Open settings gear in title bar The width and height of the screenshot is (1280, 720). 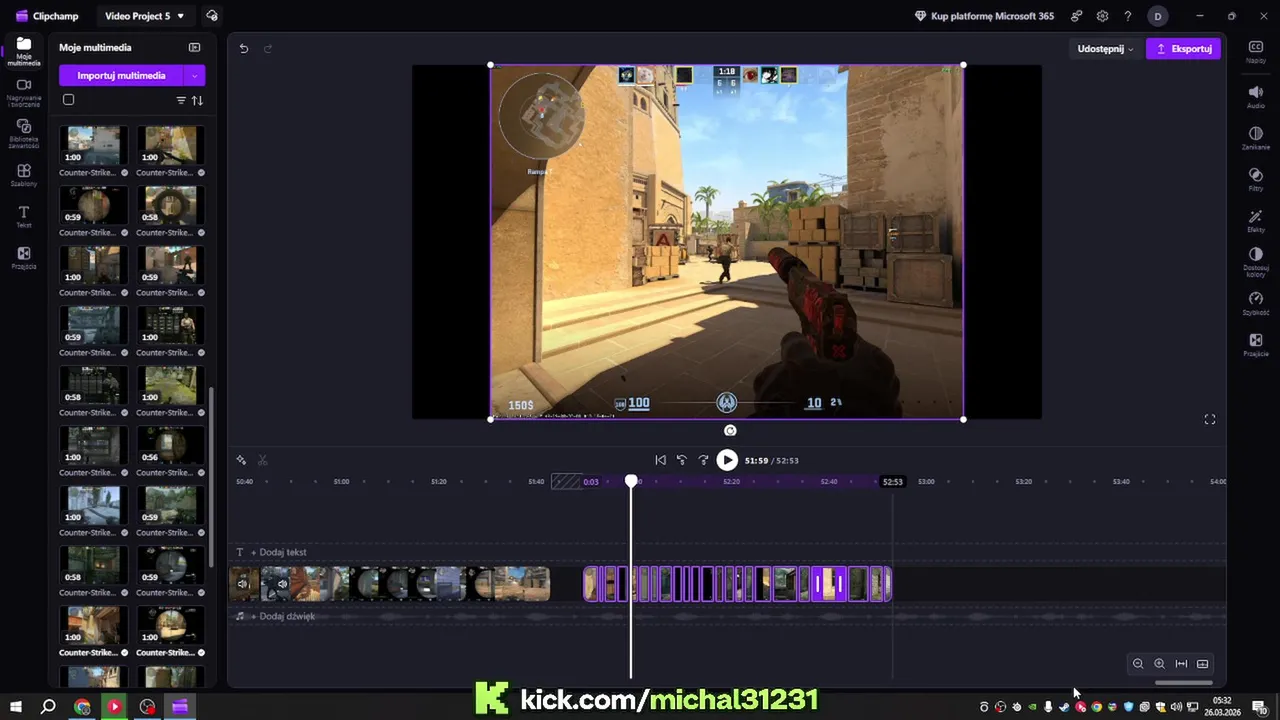click(x=1102, y=16)
